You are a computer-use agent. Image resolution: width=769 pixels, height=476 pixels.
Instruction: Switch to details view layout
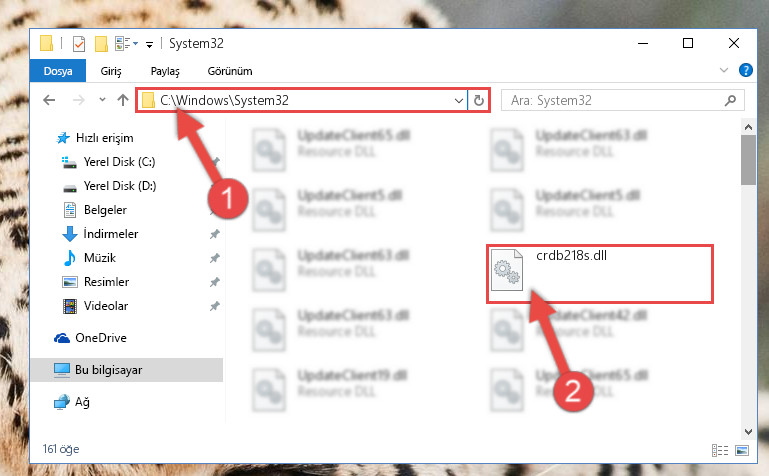(x=719, y=450)
